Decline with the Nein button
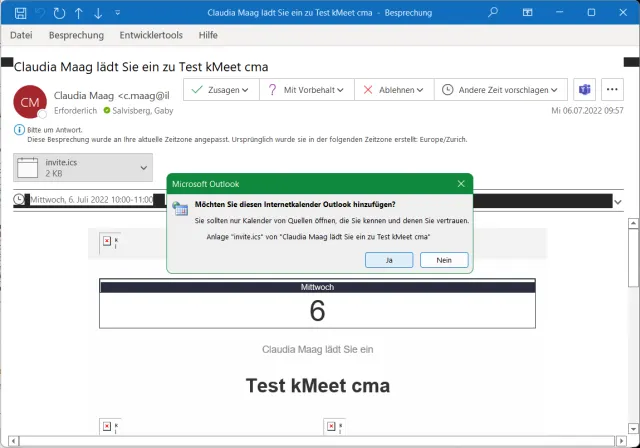 (x=444, y=260)
